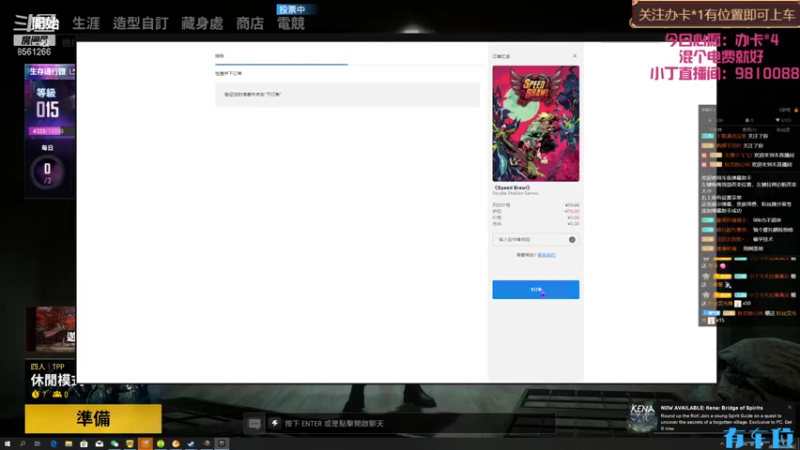Launch Microsoft Edge from the taskbar
The image size is (800, 450).
53,444
